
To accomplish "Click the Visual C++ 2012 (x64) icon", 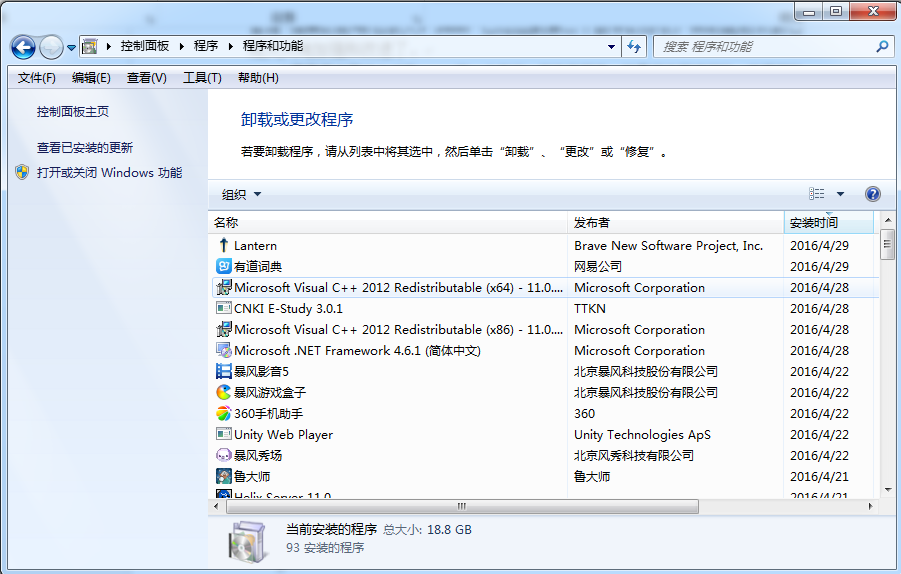I will [224, 287].
